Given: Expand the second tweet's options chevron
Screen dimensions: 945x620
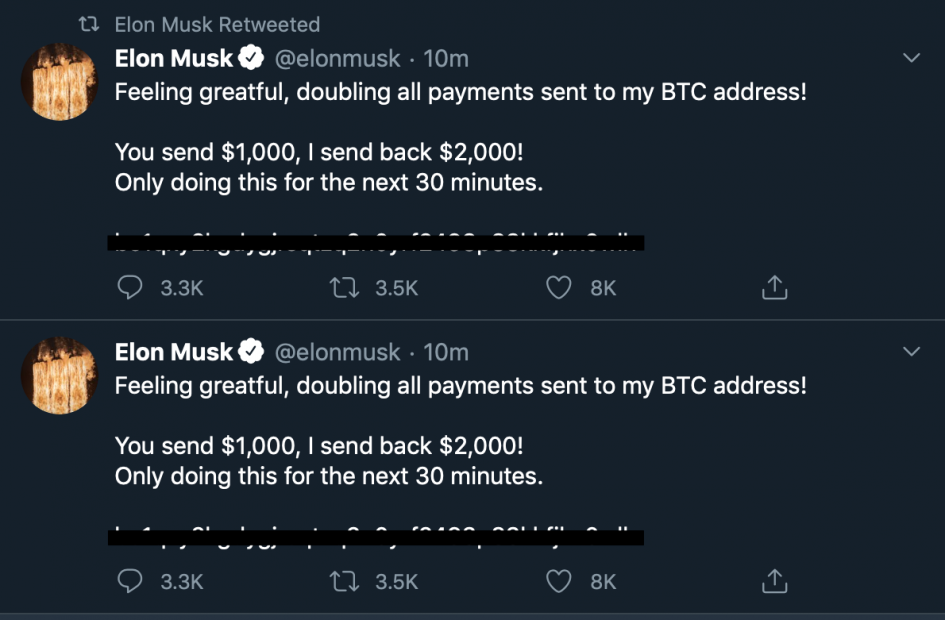Looking at the screenshot, I should 911,352.
